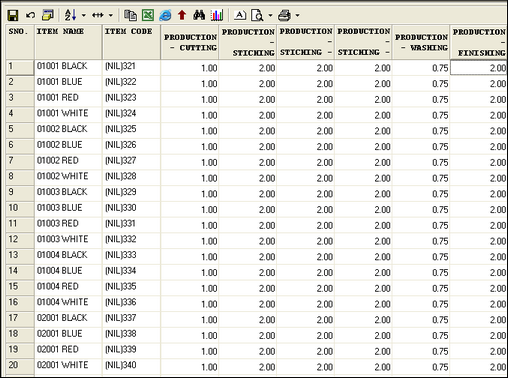Click the stacked windows icon in toolbar
508x378 pixels.
pos(48,15)
